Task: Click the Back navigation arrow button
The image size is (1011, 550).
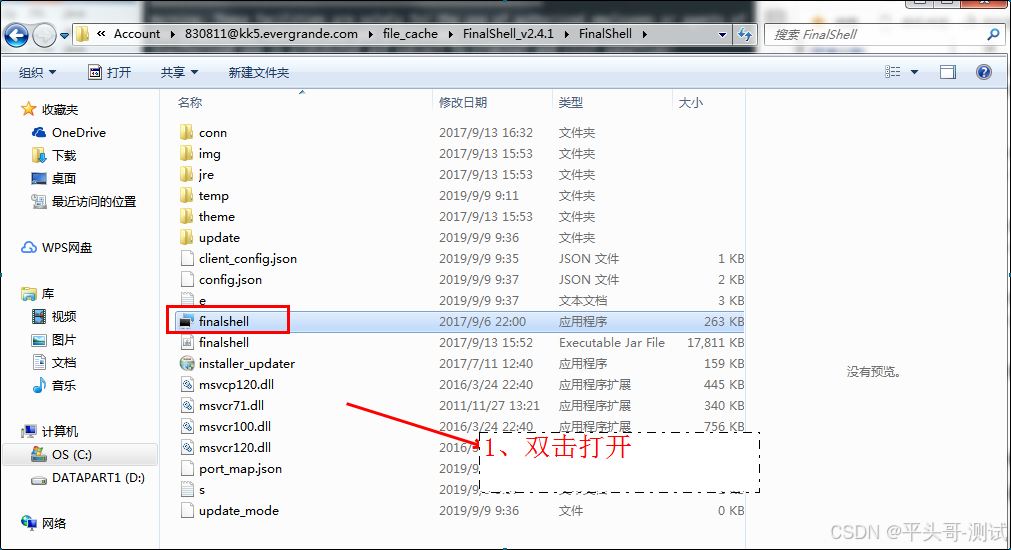Action: 16,35
